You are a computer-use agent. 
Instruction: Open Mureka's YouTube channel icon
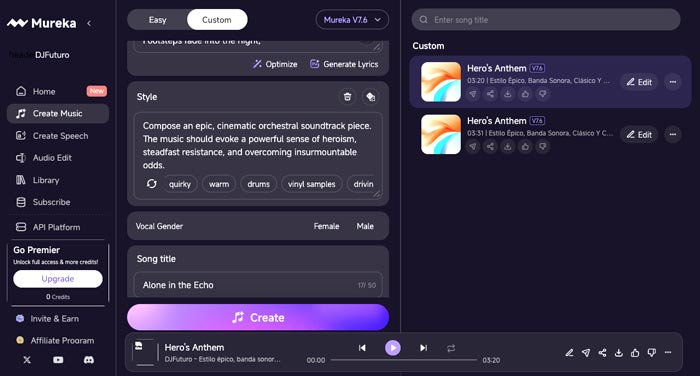pos(58,359)
